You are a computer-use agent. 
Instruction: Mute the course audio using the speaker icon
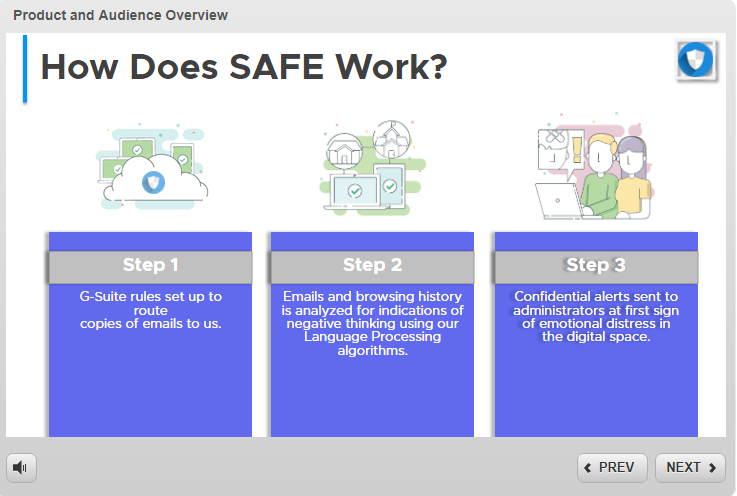(x=22, y=467)
